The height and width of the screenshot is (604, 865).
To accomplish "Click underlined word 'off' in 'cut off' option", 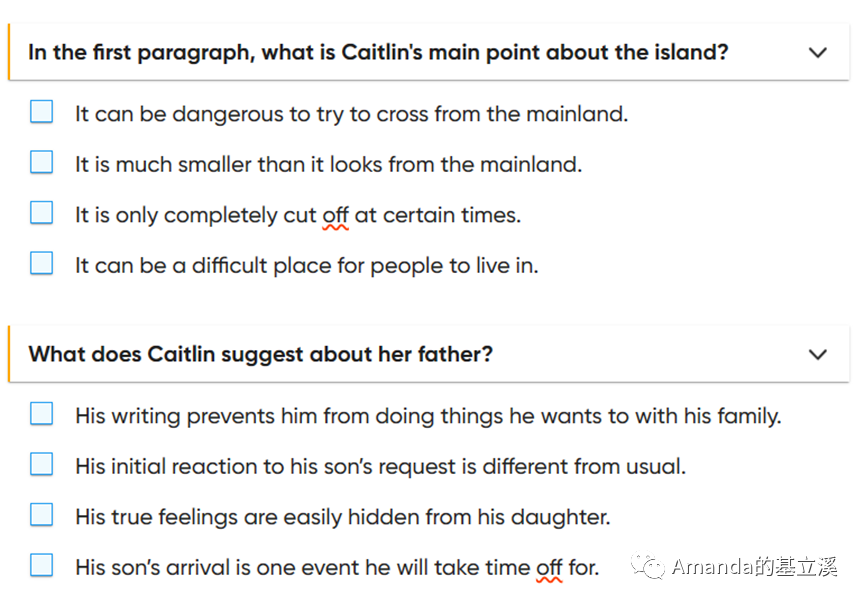I will click(335, 215).
